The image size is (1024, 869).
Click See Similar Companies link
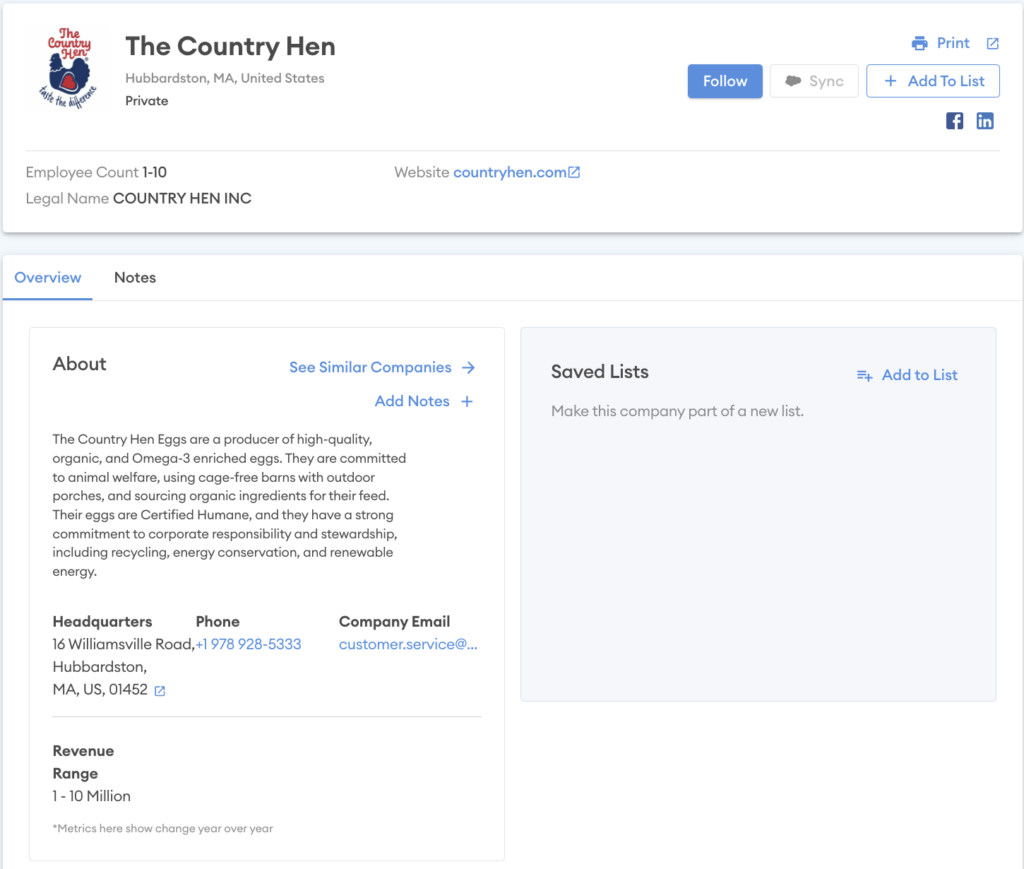370,368
